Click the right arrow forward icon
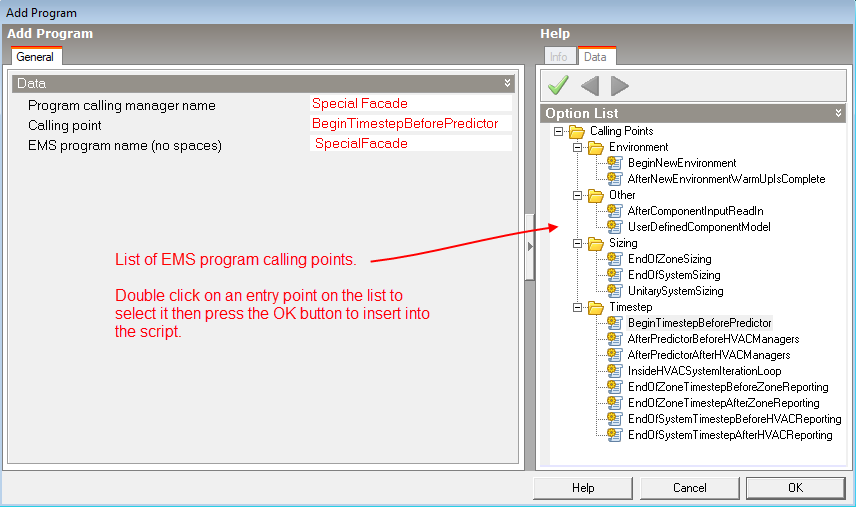This screenshot has height=507, width=856. click(x=620, y=85)
